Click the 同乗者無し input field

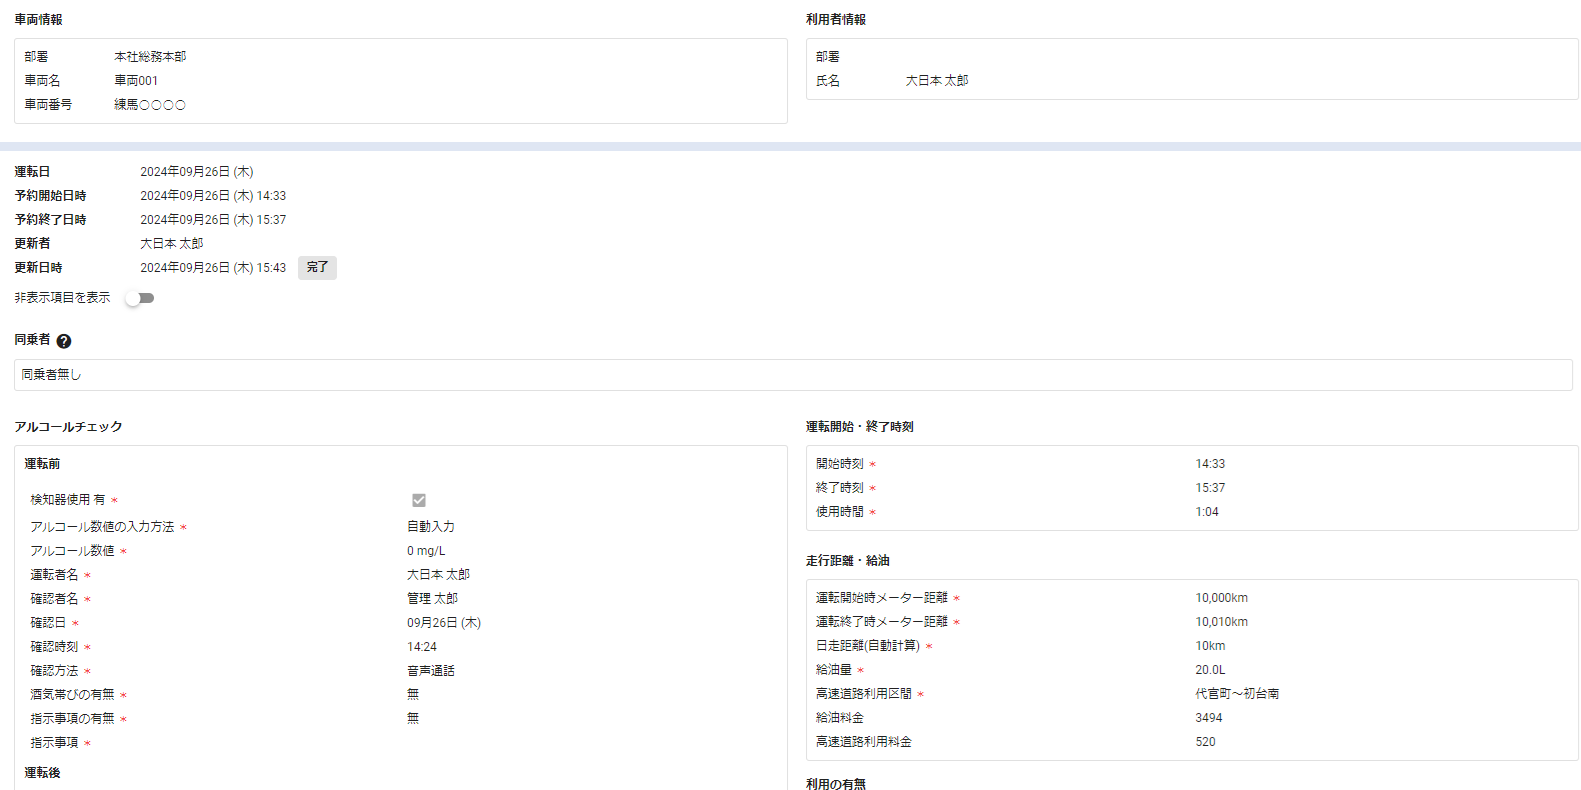click(792, 375)
